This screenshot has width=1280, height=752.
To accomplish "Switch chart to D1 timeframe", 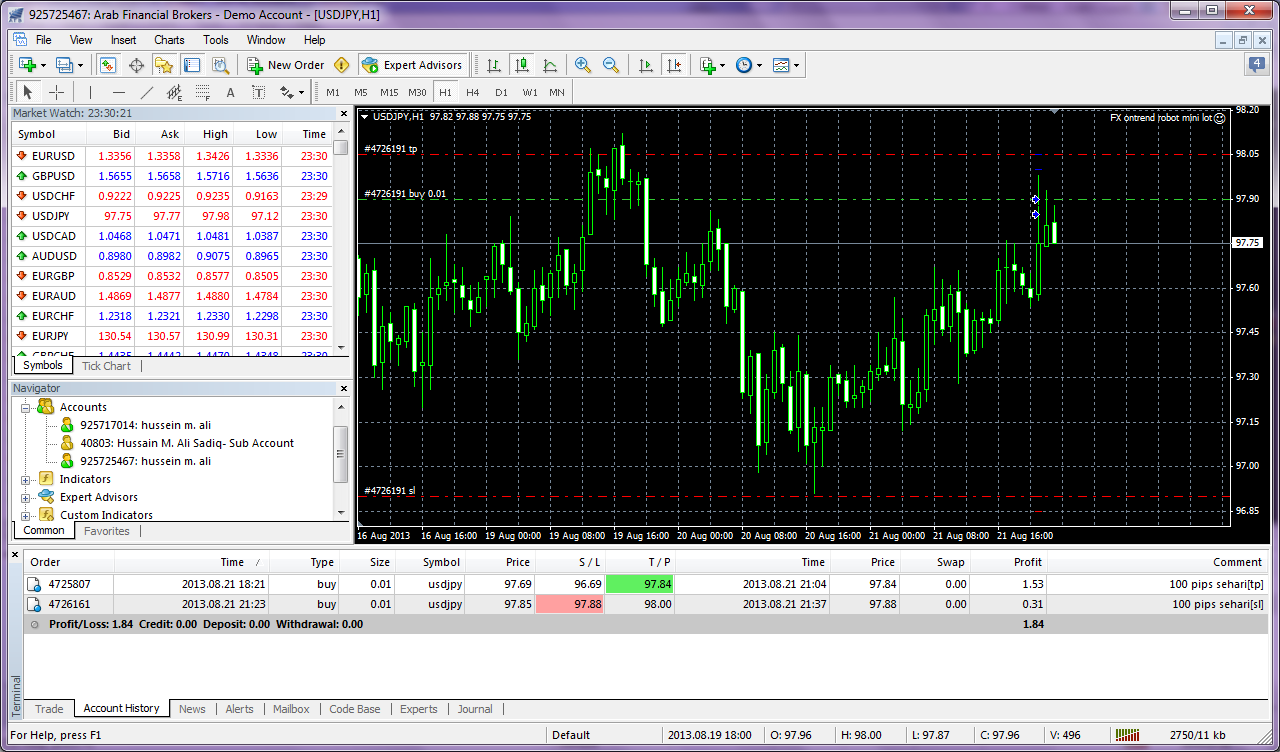I will point(501,92).
